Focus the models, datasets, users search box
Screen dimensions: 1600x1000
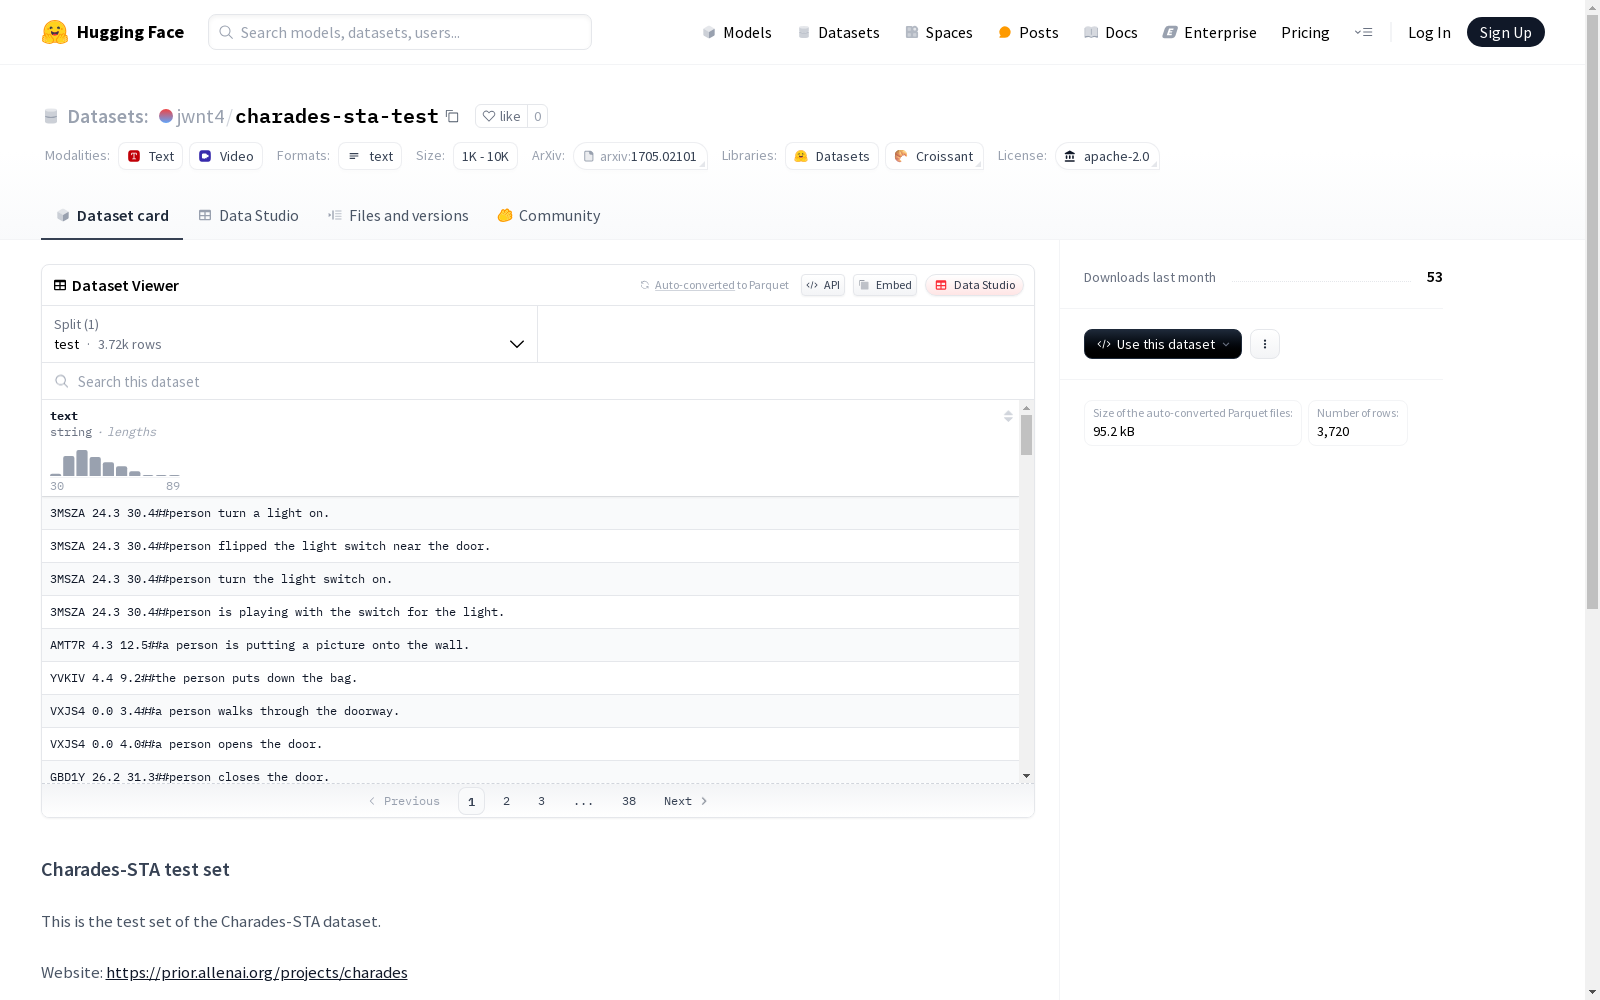(400, 32)
